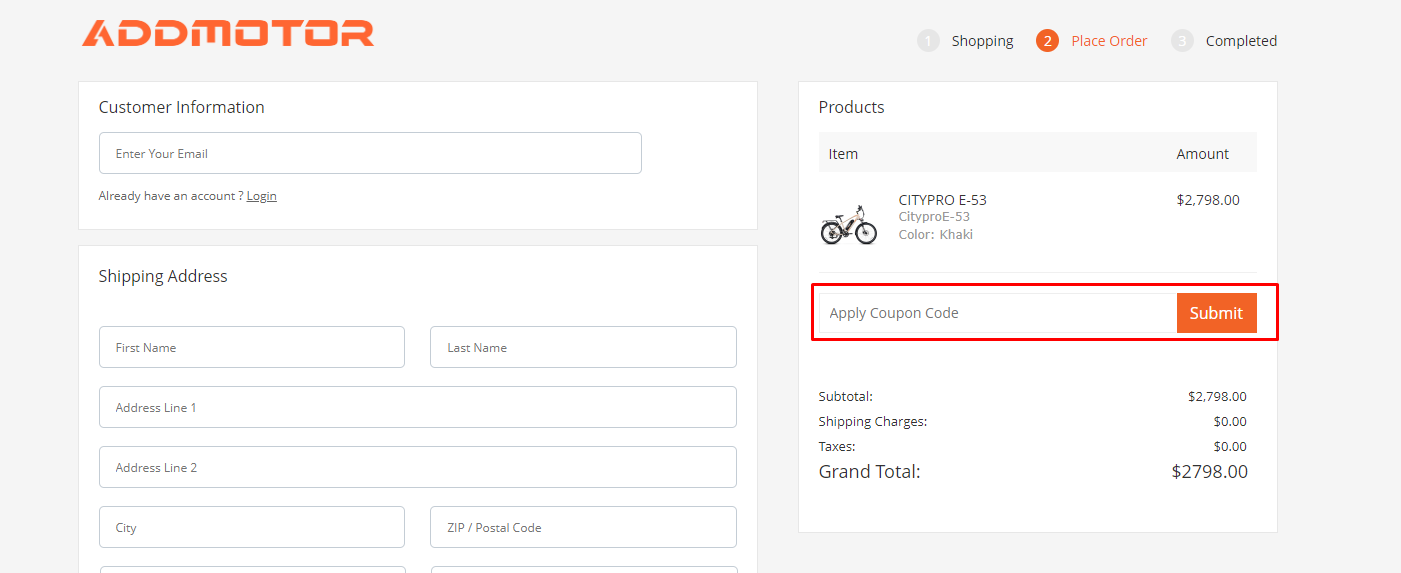1401x573 pixels.
Task: Click the step 3 circle for Completed
Action: pyautogui.click(x=1182, y=41)
